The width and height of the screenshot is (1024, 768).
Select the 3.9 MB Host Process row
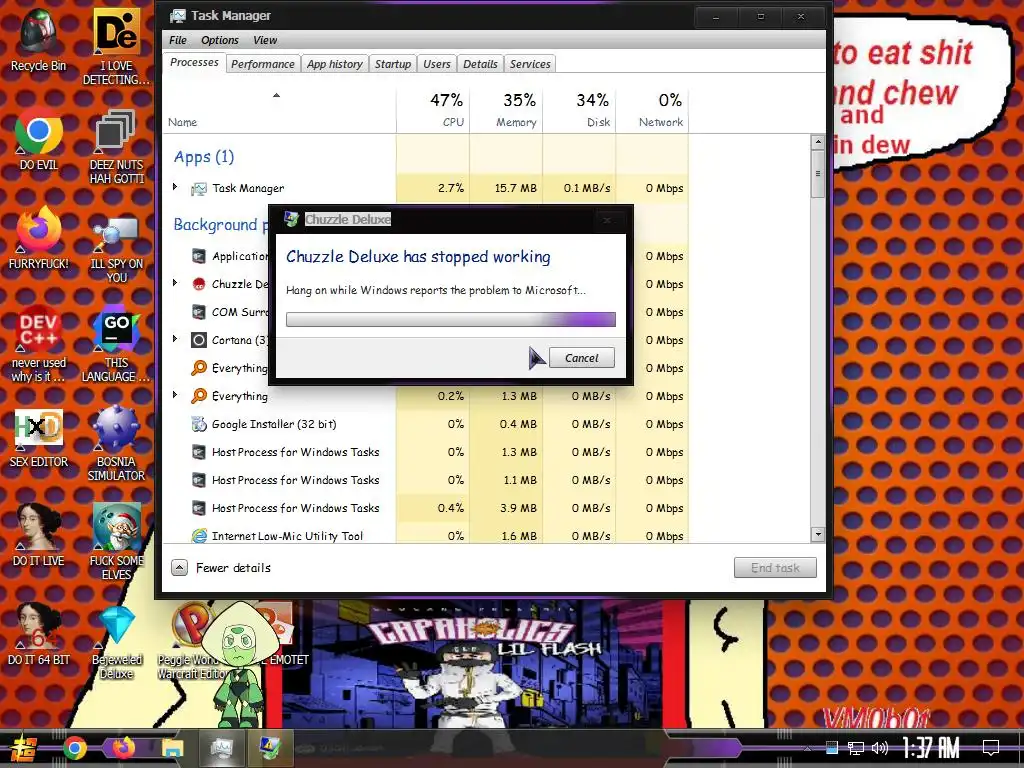click(x=424, y=507)
